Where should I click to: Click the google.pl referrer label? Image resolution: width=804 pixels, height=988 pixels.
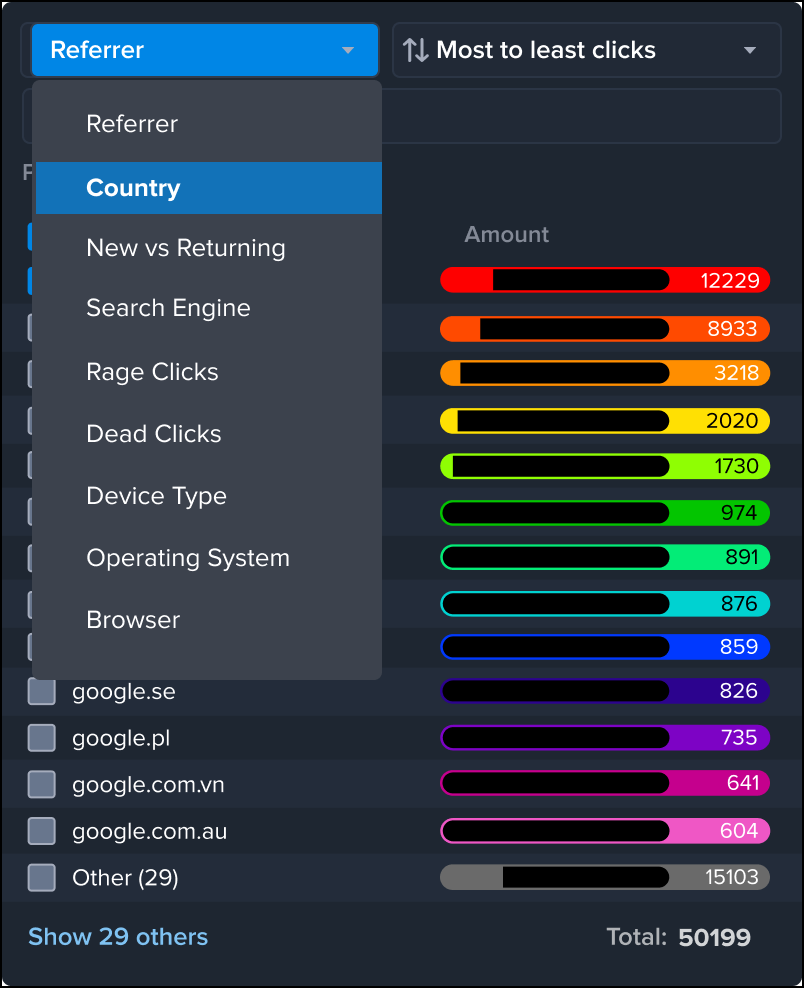click(121, 738)
